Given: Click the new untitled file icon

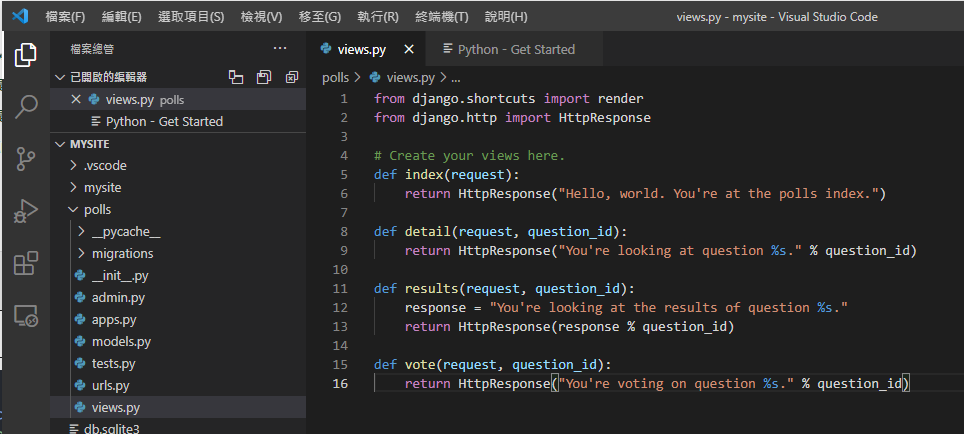Looking at the screenshot, I should pyautogui.click(x=236, y=77).
